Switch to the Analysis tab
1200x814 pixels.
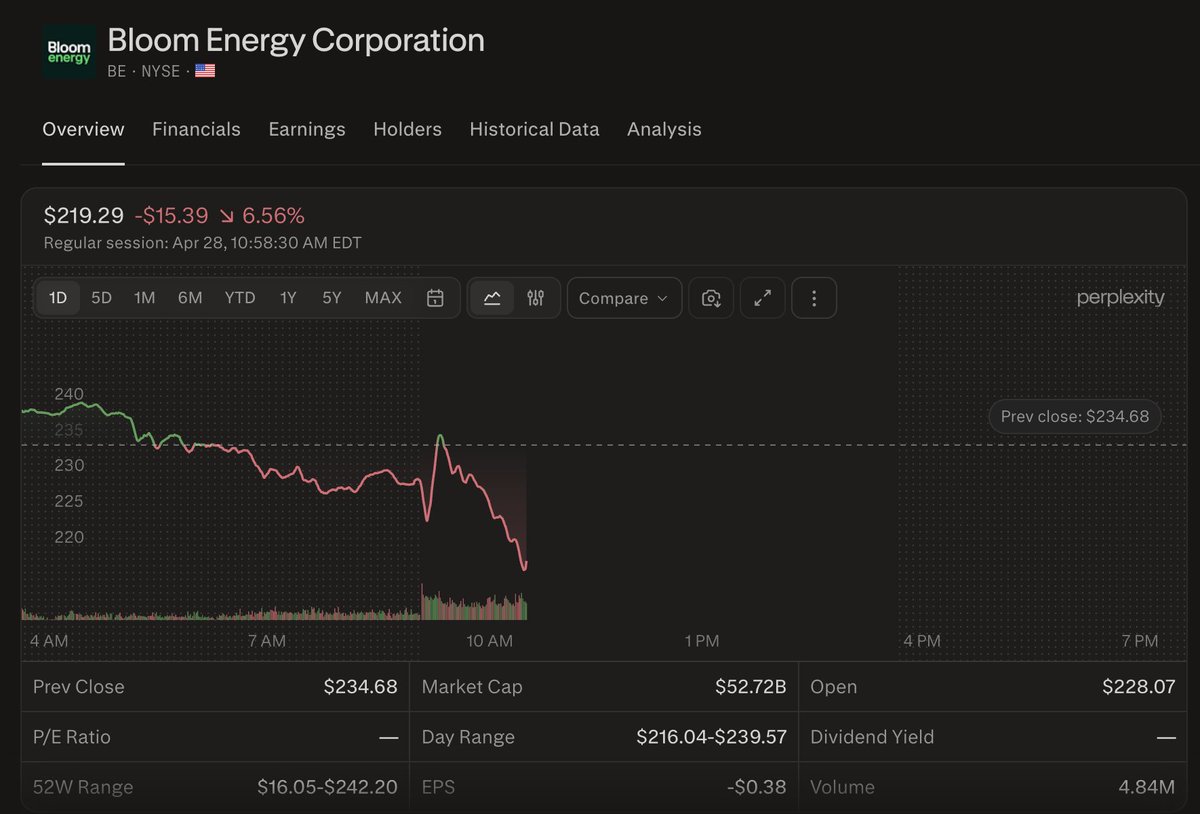664,129
